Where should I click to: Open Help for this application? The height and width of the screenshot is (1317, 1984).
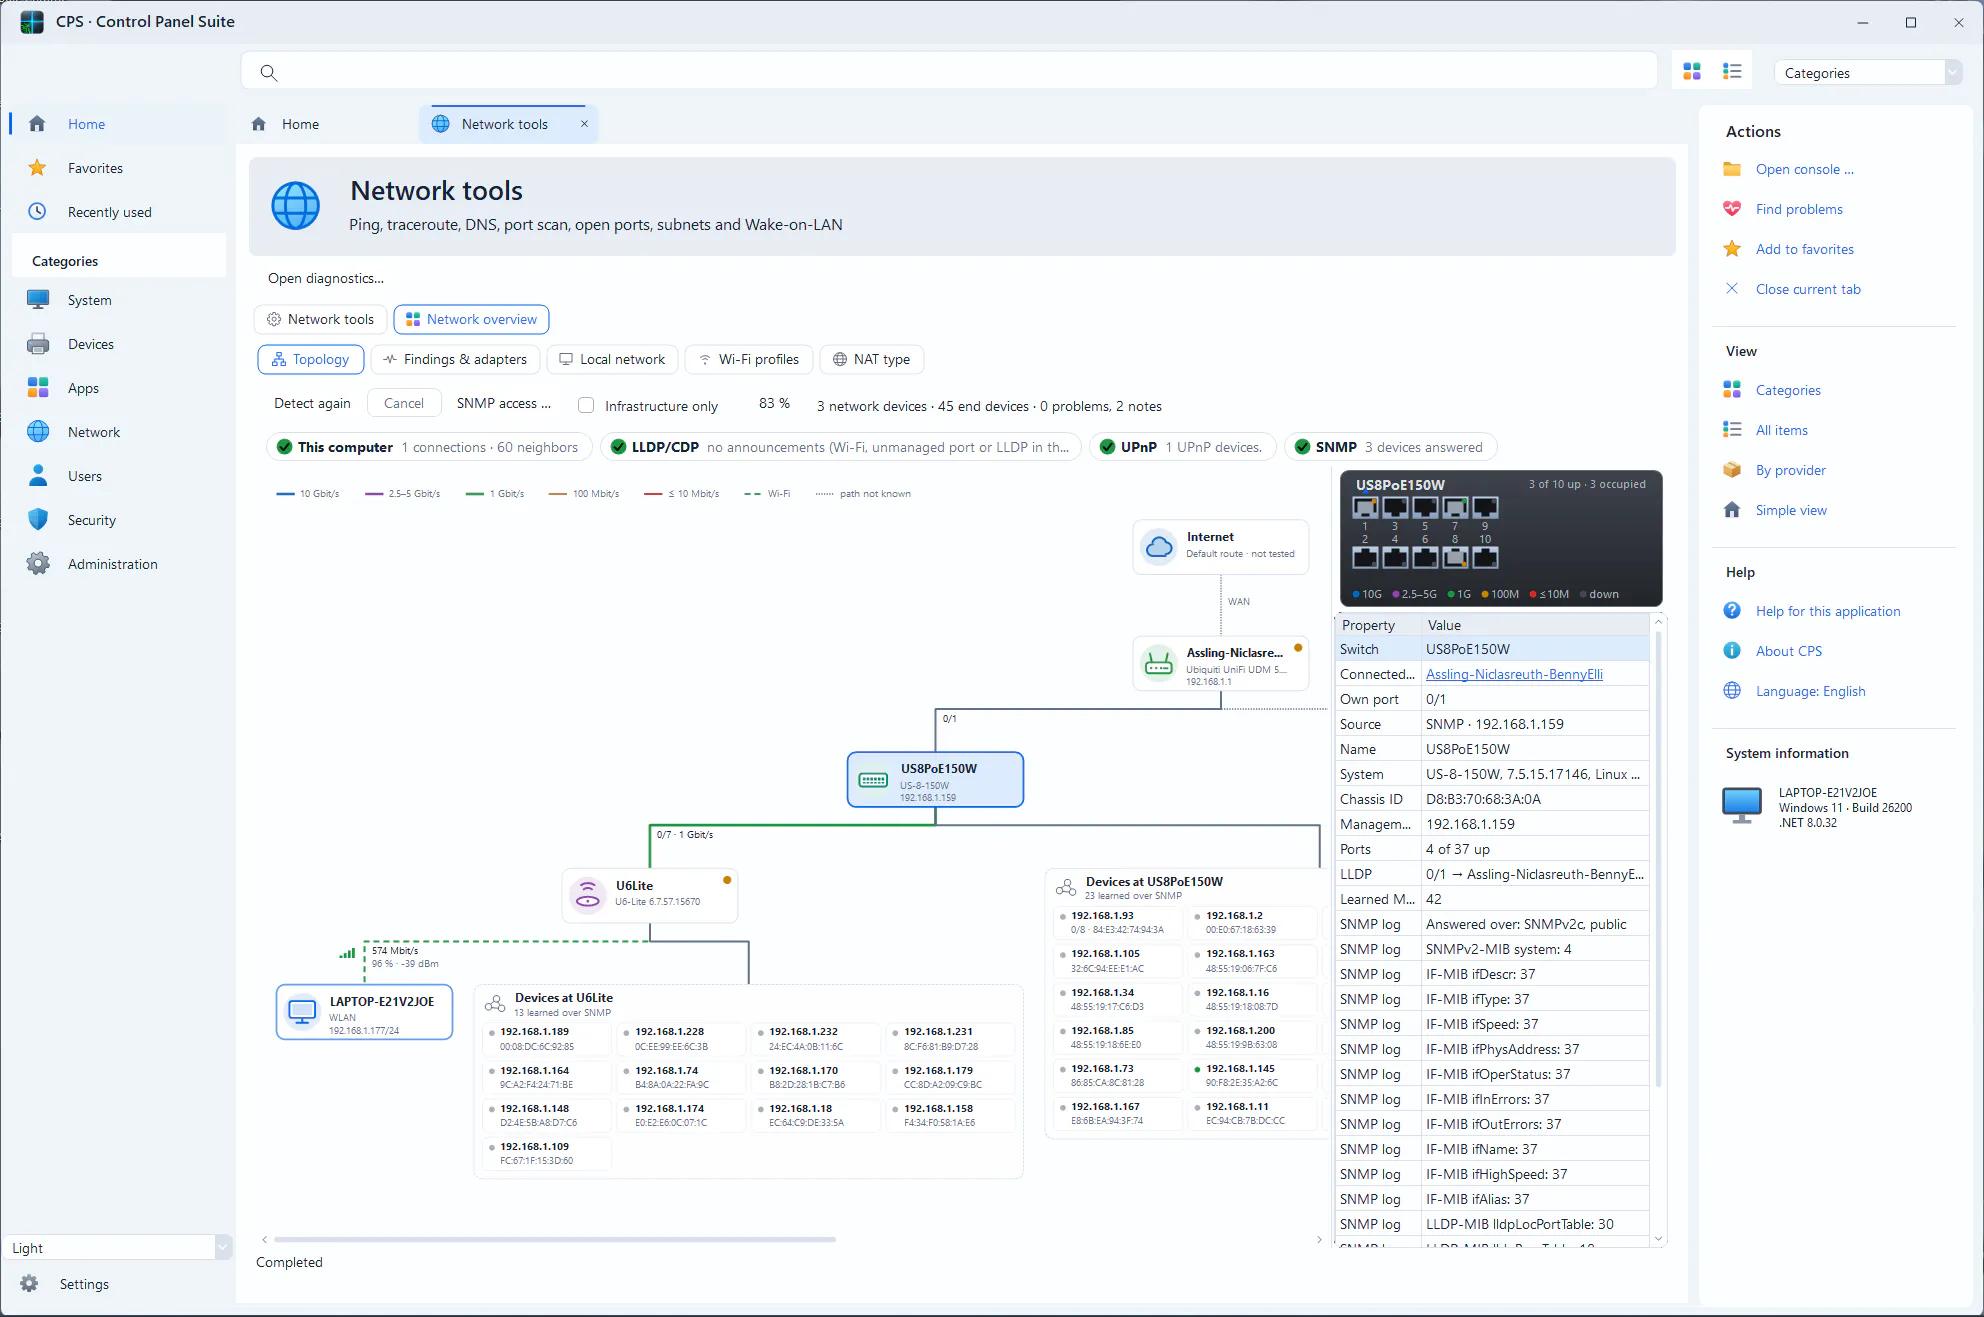click(x=1828, y=611)
